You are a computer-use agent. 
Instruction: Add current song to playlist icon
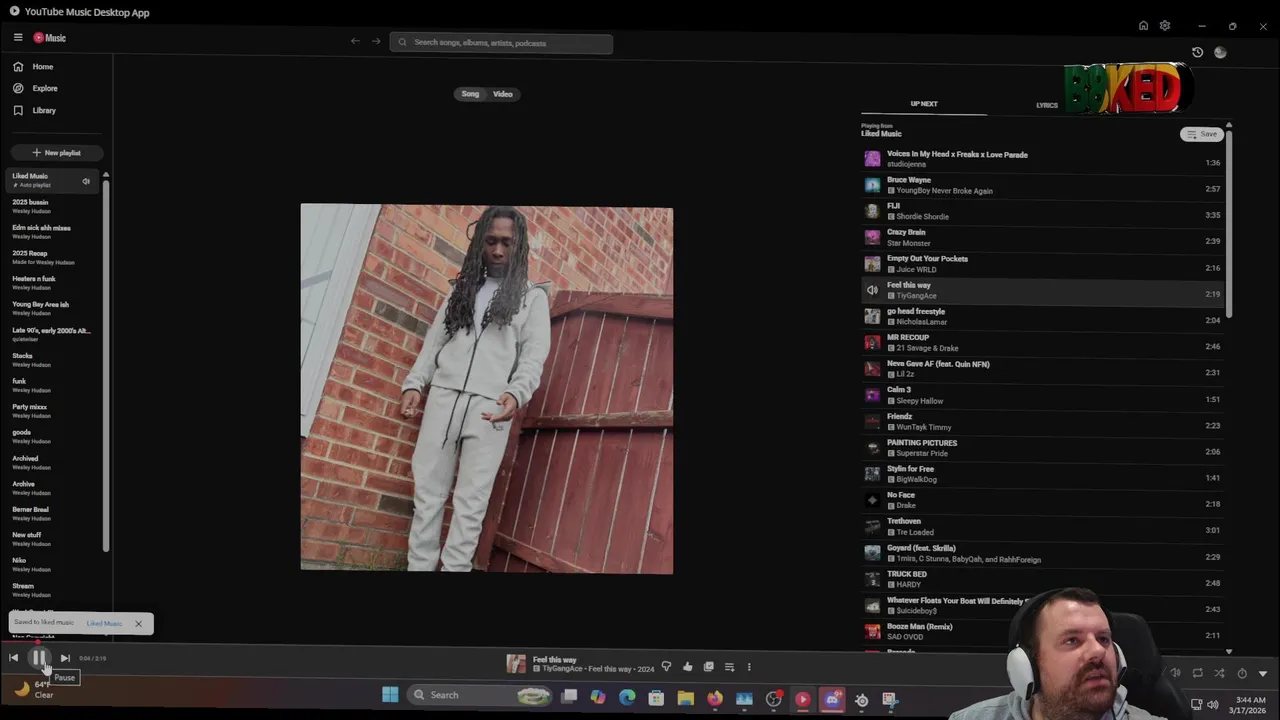point(729,667)
